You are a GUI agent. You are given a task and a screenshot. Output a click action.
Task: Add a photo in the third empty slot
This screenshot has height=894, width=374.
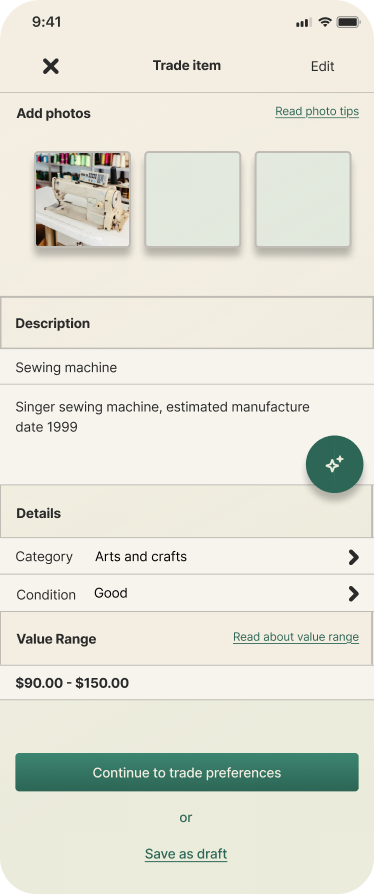pyautogui.click(x=303, y=199)
